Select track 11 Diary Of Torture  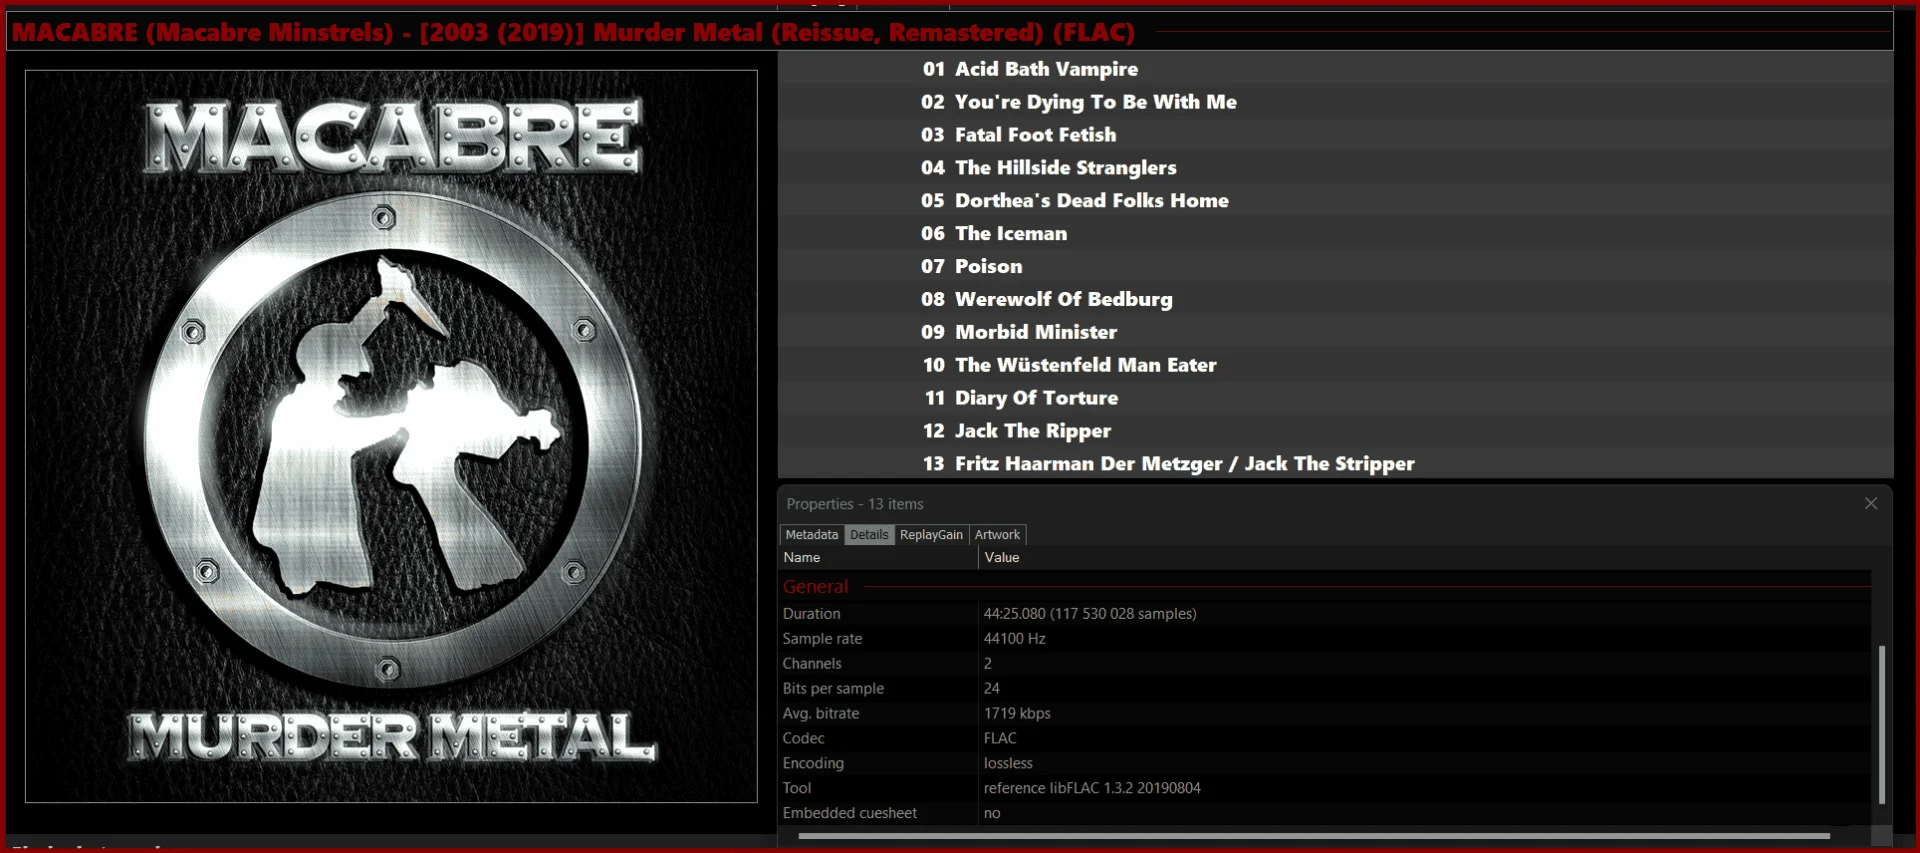coord(1335,398)
